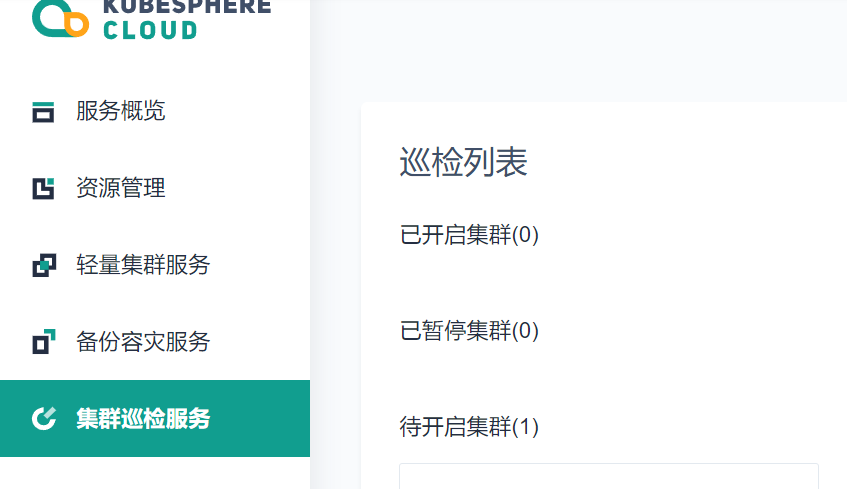The image size is (847, 489).
Task: Click the KubeSphere Cloud logo icon
Action: coord(60,18)
